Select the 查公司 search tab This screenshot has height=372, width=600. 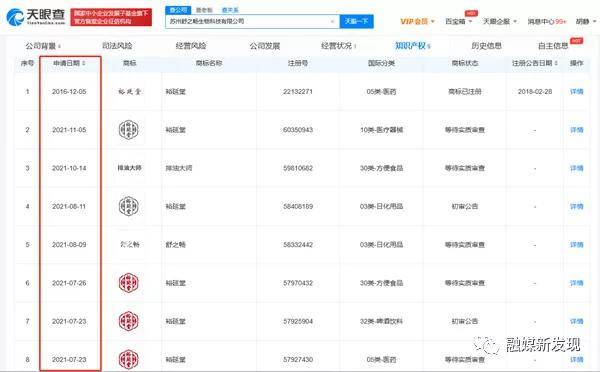click(178, 10)
